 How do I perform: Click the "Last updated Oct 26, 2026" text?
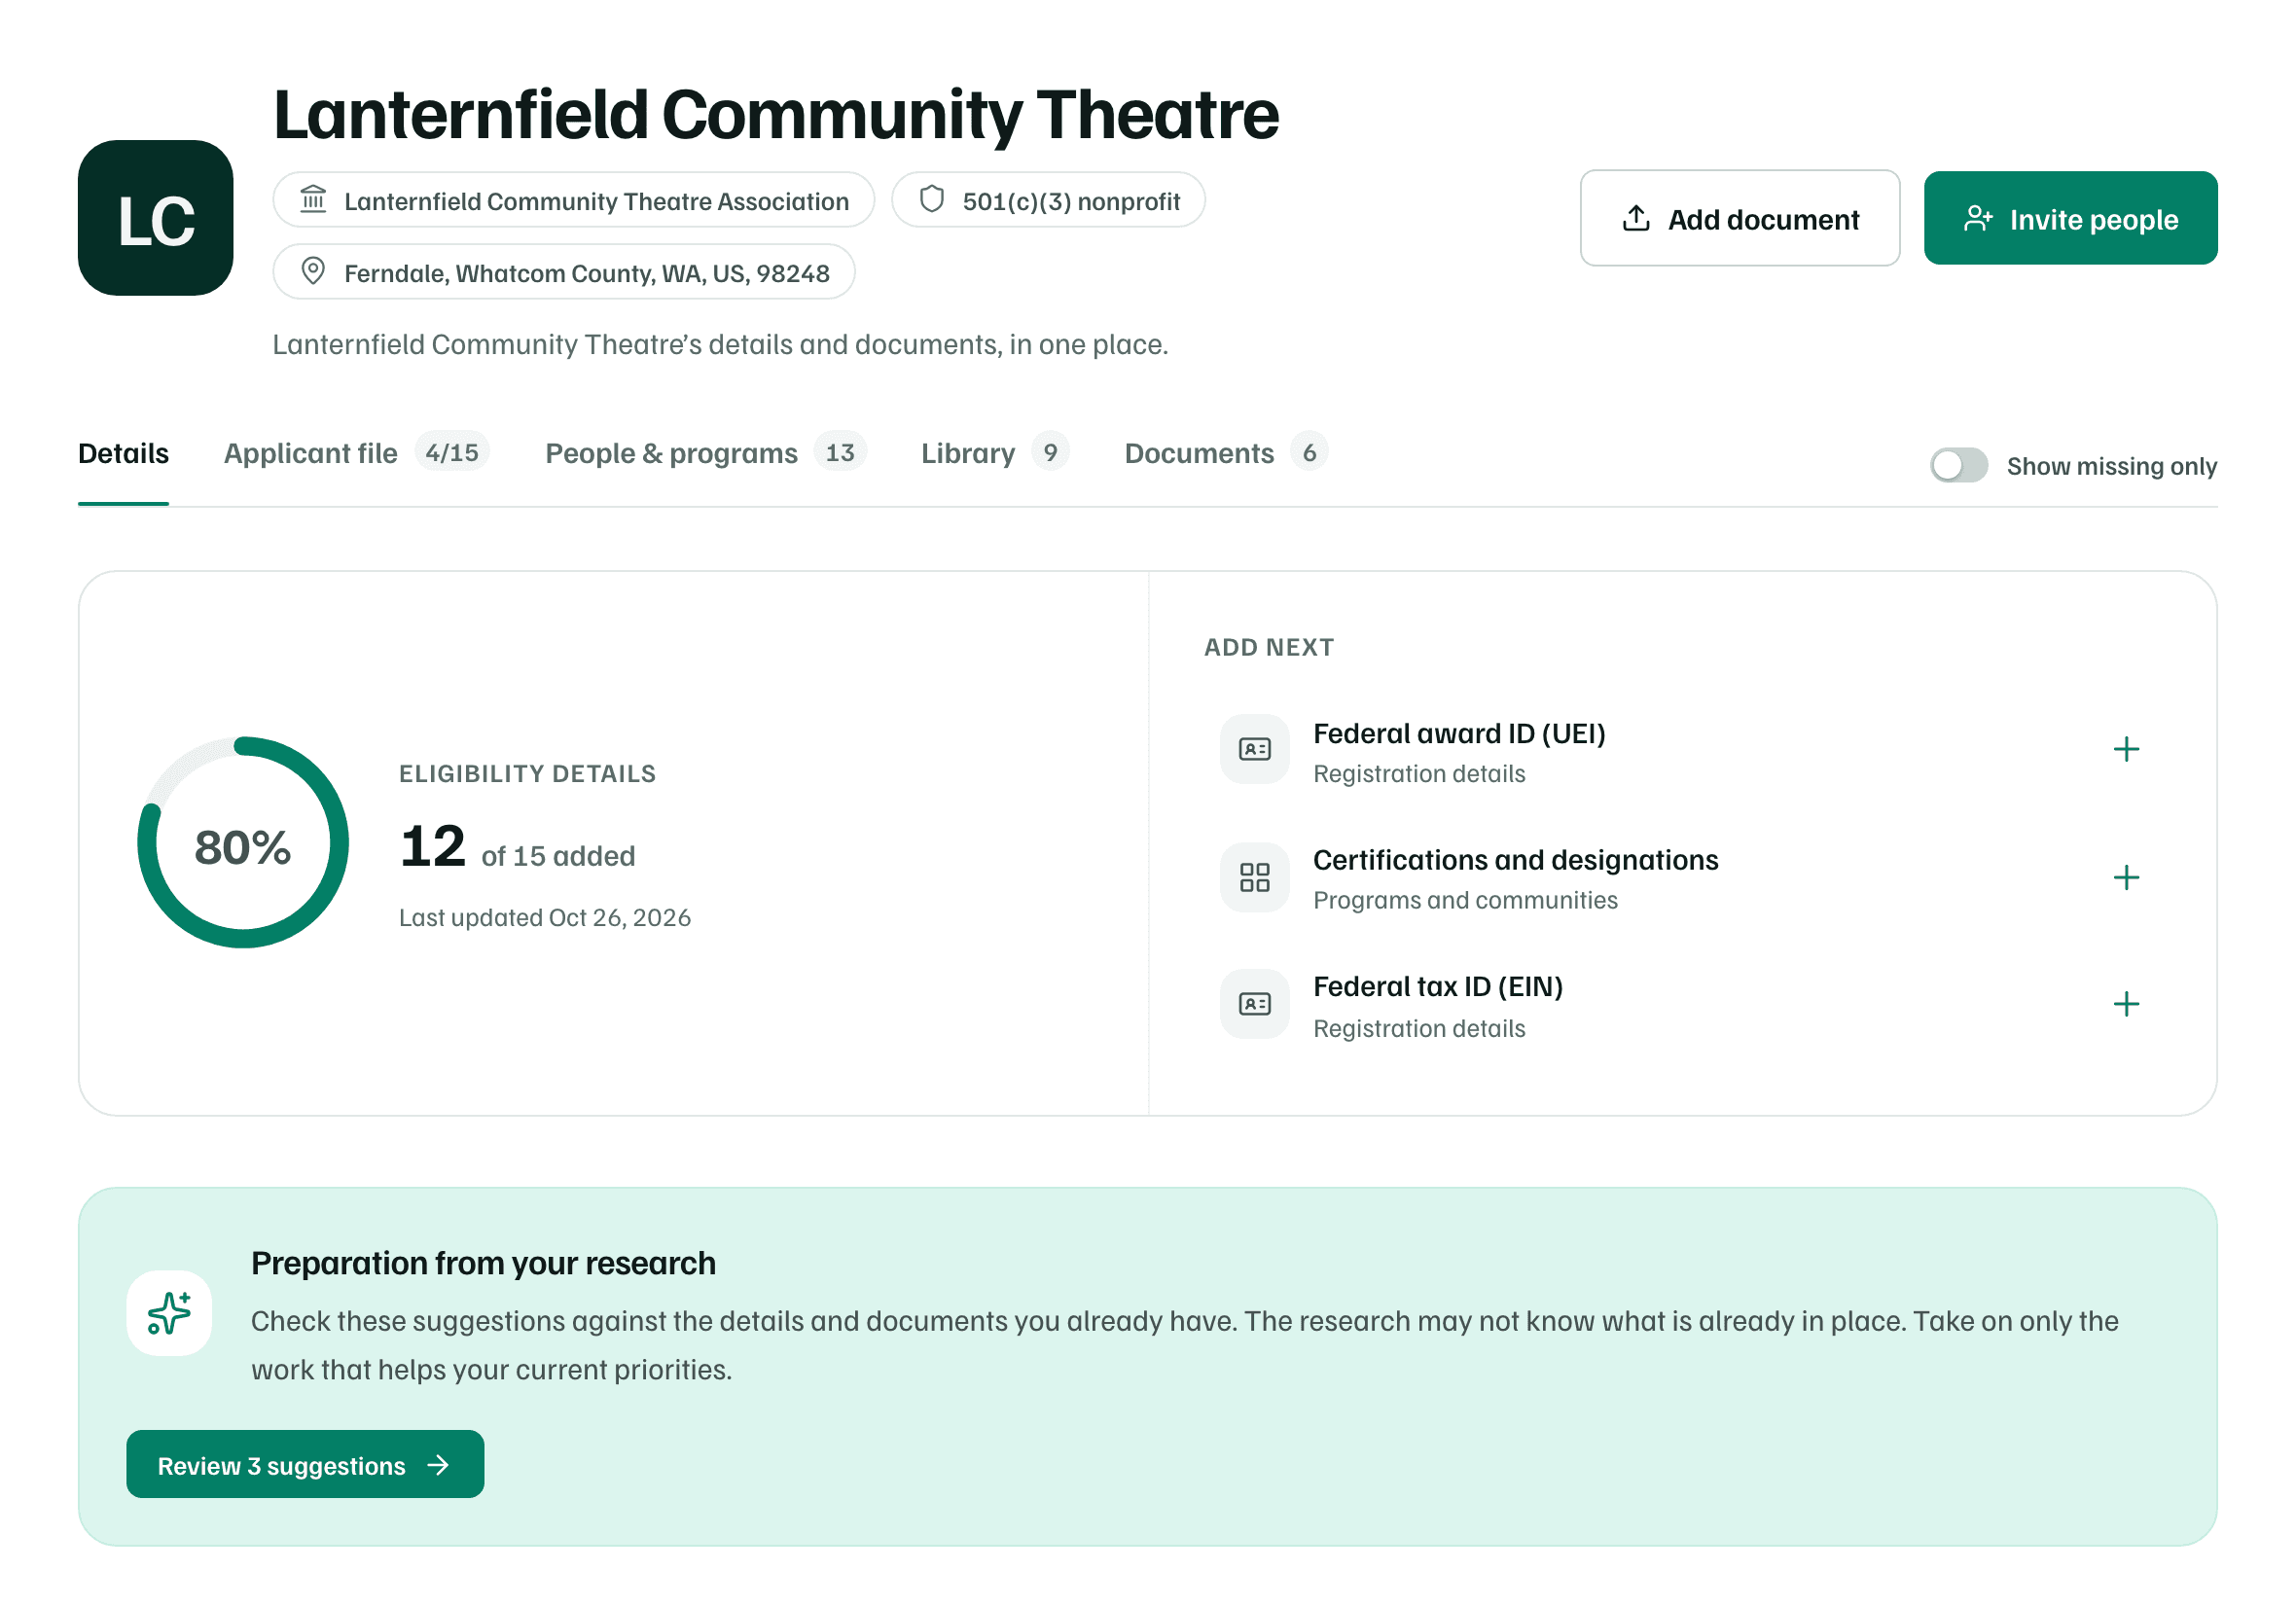[x=545, y=918]
